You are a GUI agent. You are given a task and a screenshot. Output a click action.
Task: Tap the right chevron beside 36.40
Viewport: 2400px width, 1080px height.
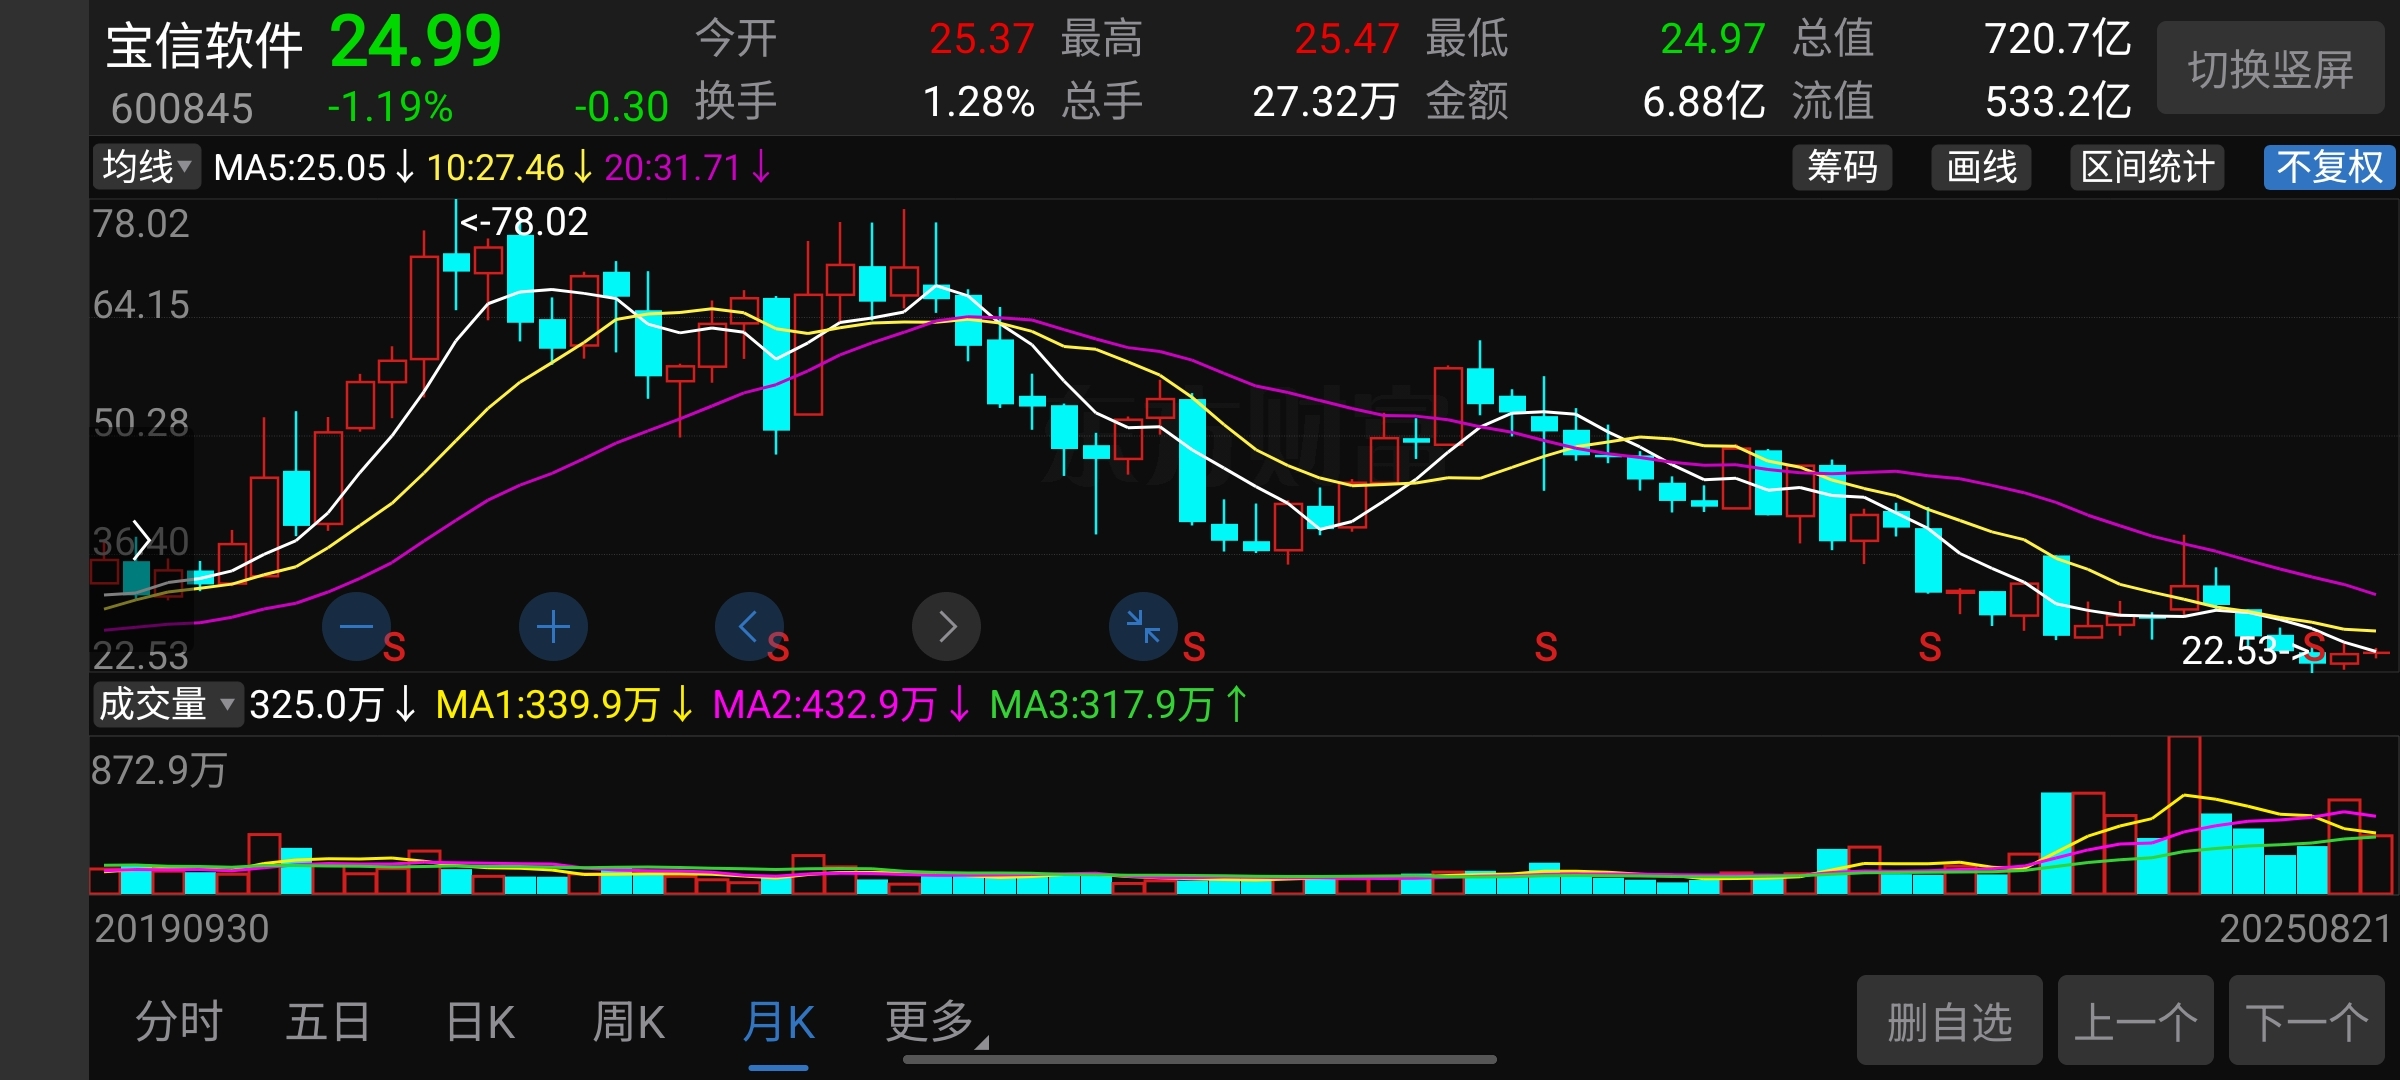coord(141,540)
